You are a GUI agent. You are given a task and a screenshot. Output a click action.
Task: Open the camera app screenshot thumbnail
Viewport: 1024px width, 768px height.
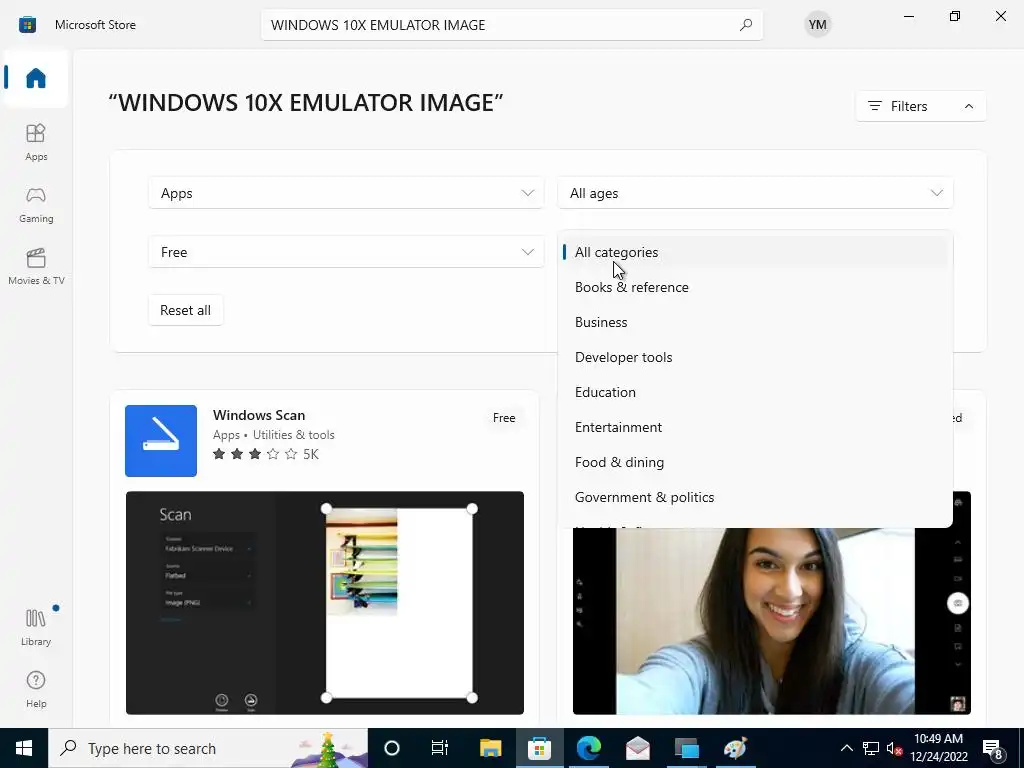tap(771, 620)
